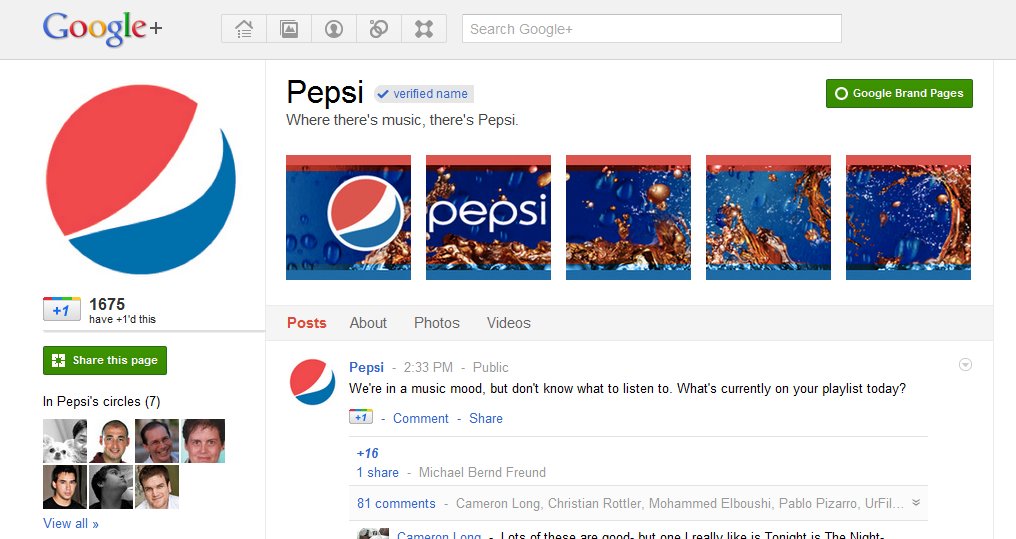Click the Share this page button
The height and width of the screenshot is (539, 1016).
(105, 360)
